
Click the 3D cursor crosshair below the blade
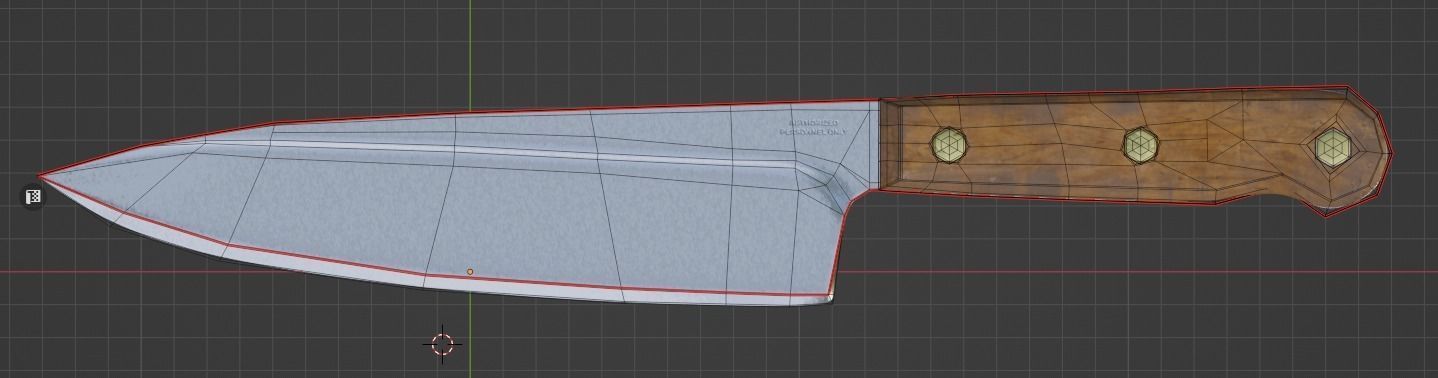click(442, 345)
